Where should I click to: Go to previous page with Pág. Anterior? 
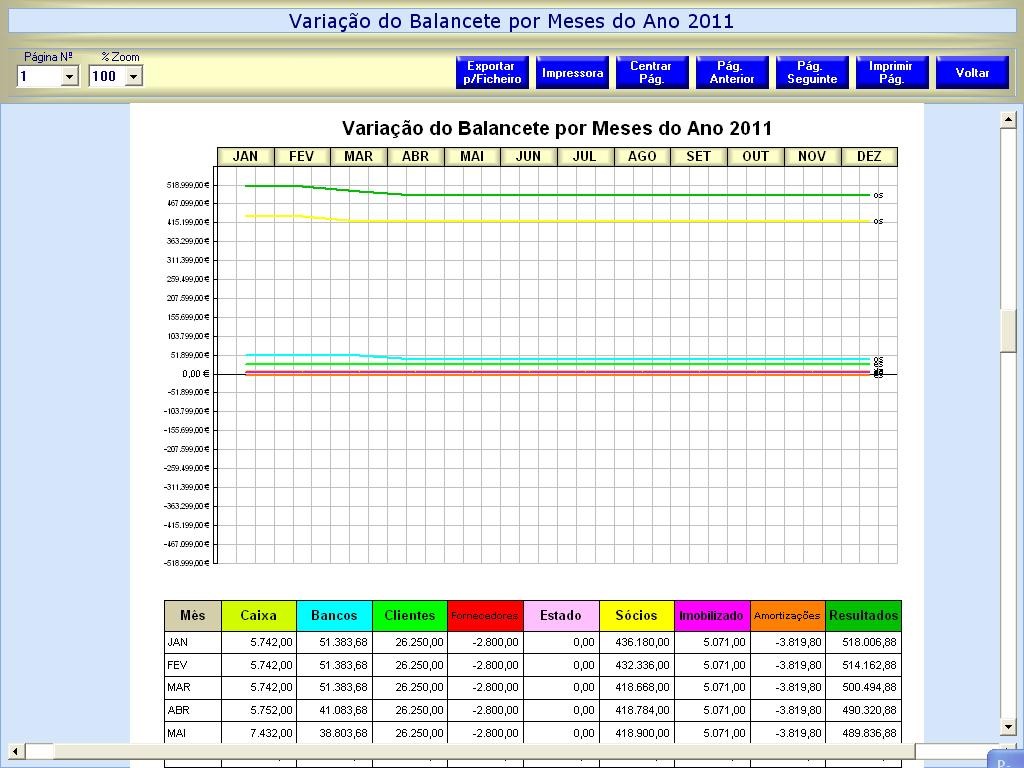(x=732, y=73)
